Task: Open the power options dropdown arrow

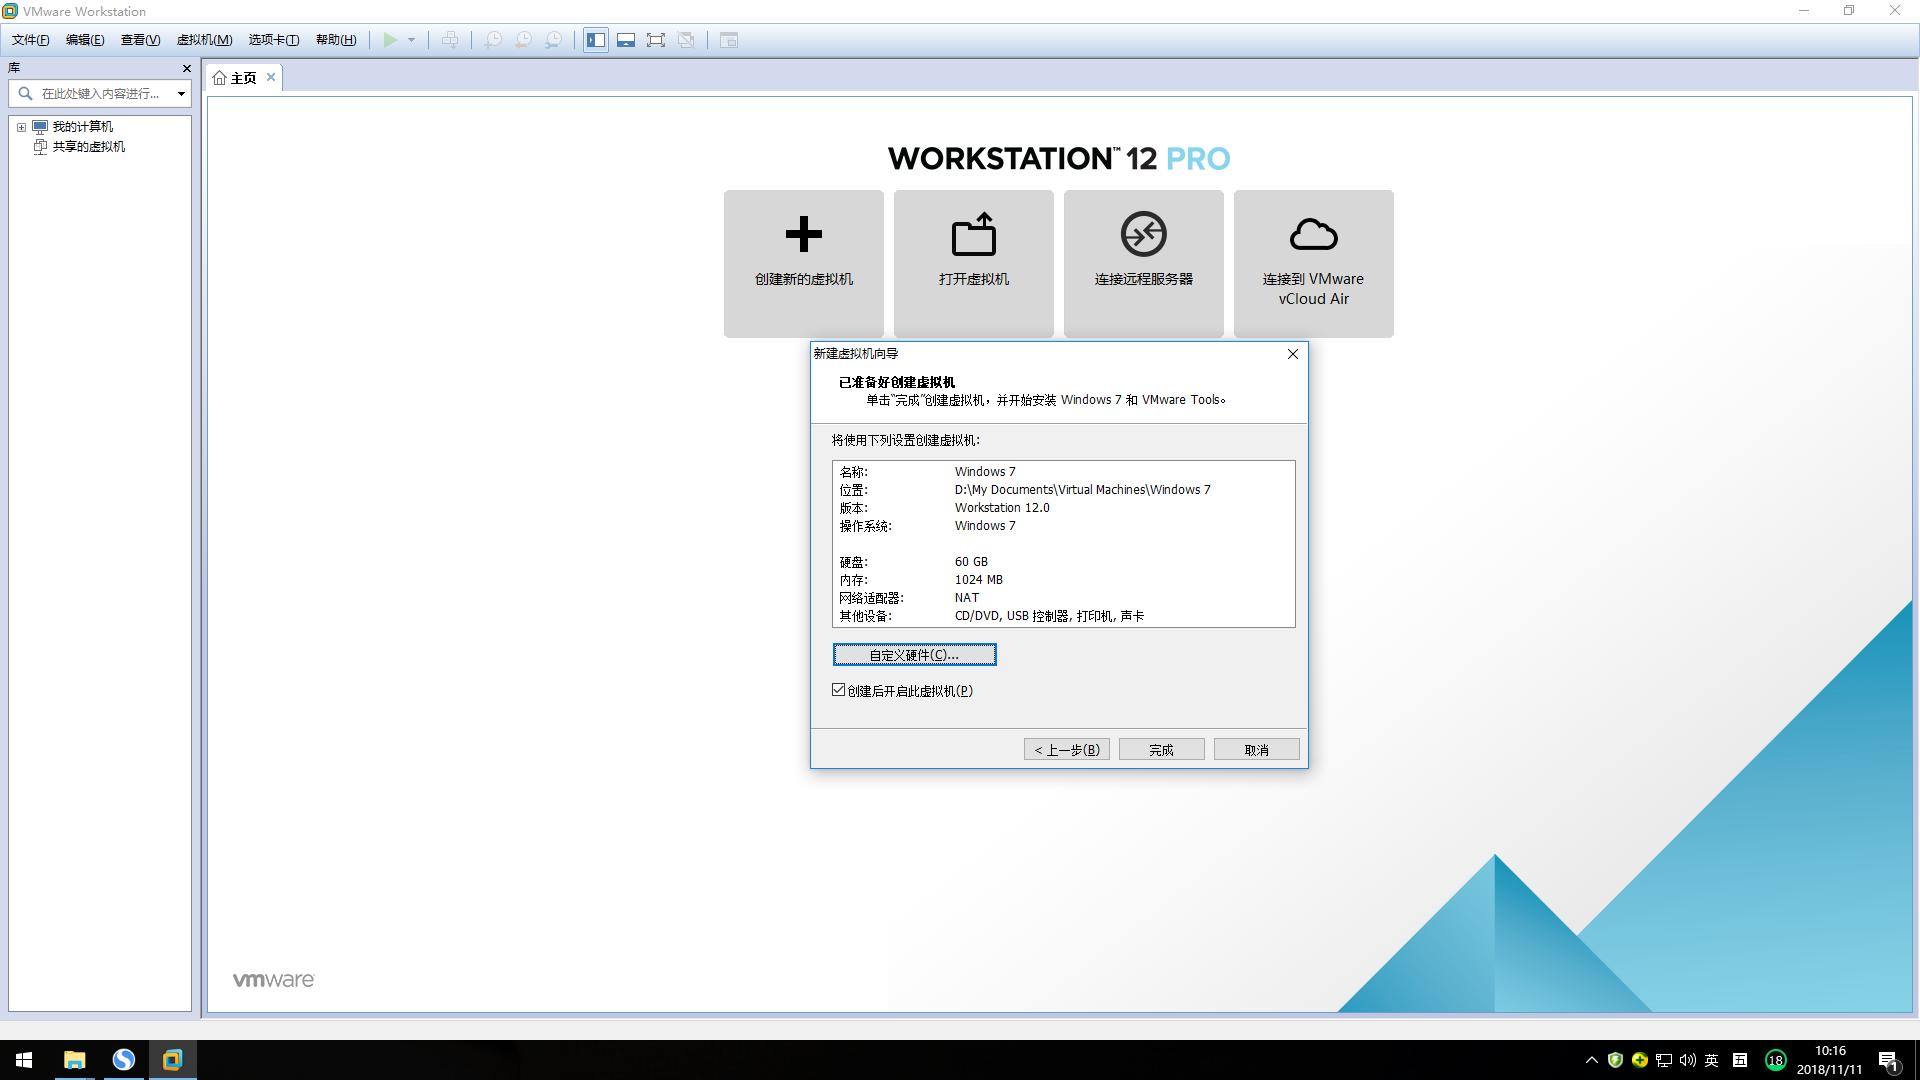Action: [x=412, y=40]
